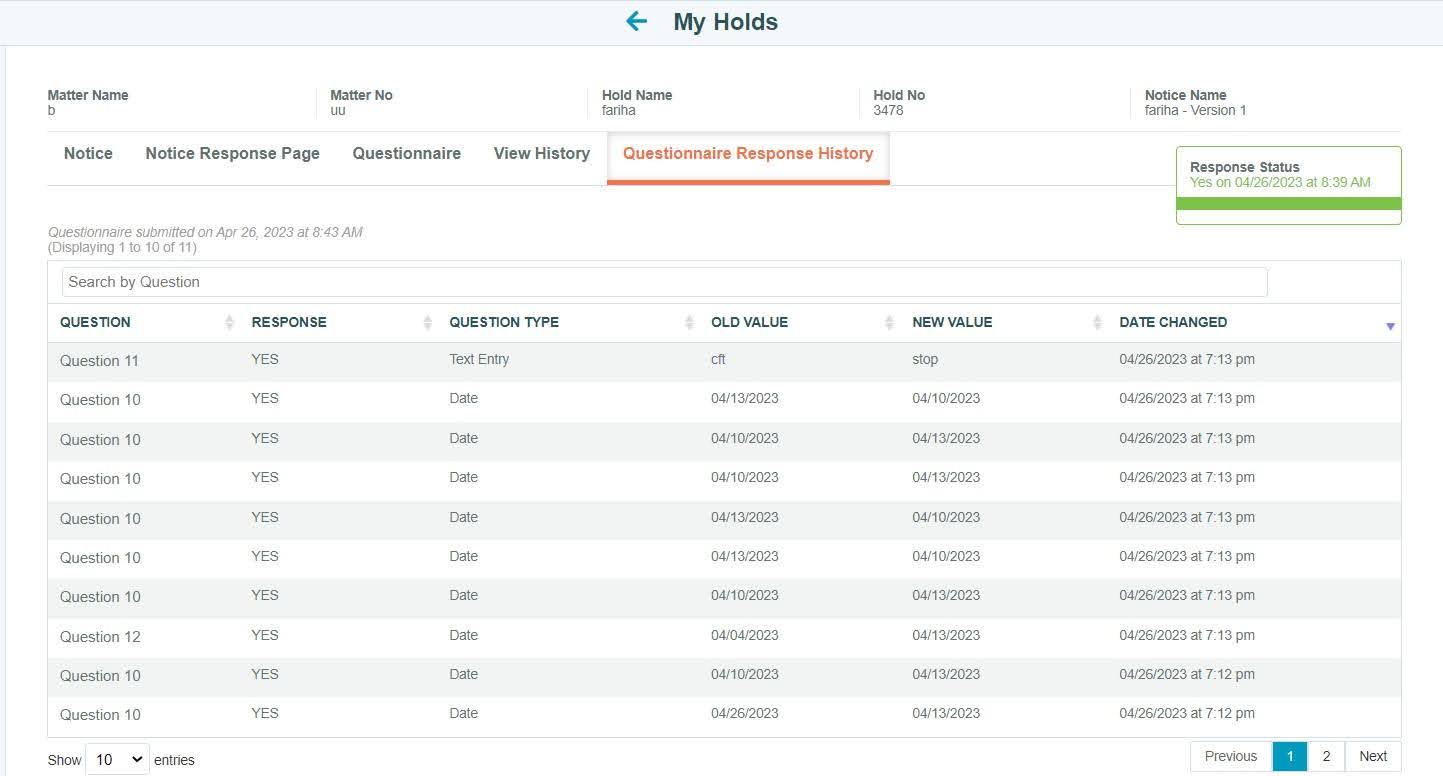Click old value cft

click(718, 359)
